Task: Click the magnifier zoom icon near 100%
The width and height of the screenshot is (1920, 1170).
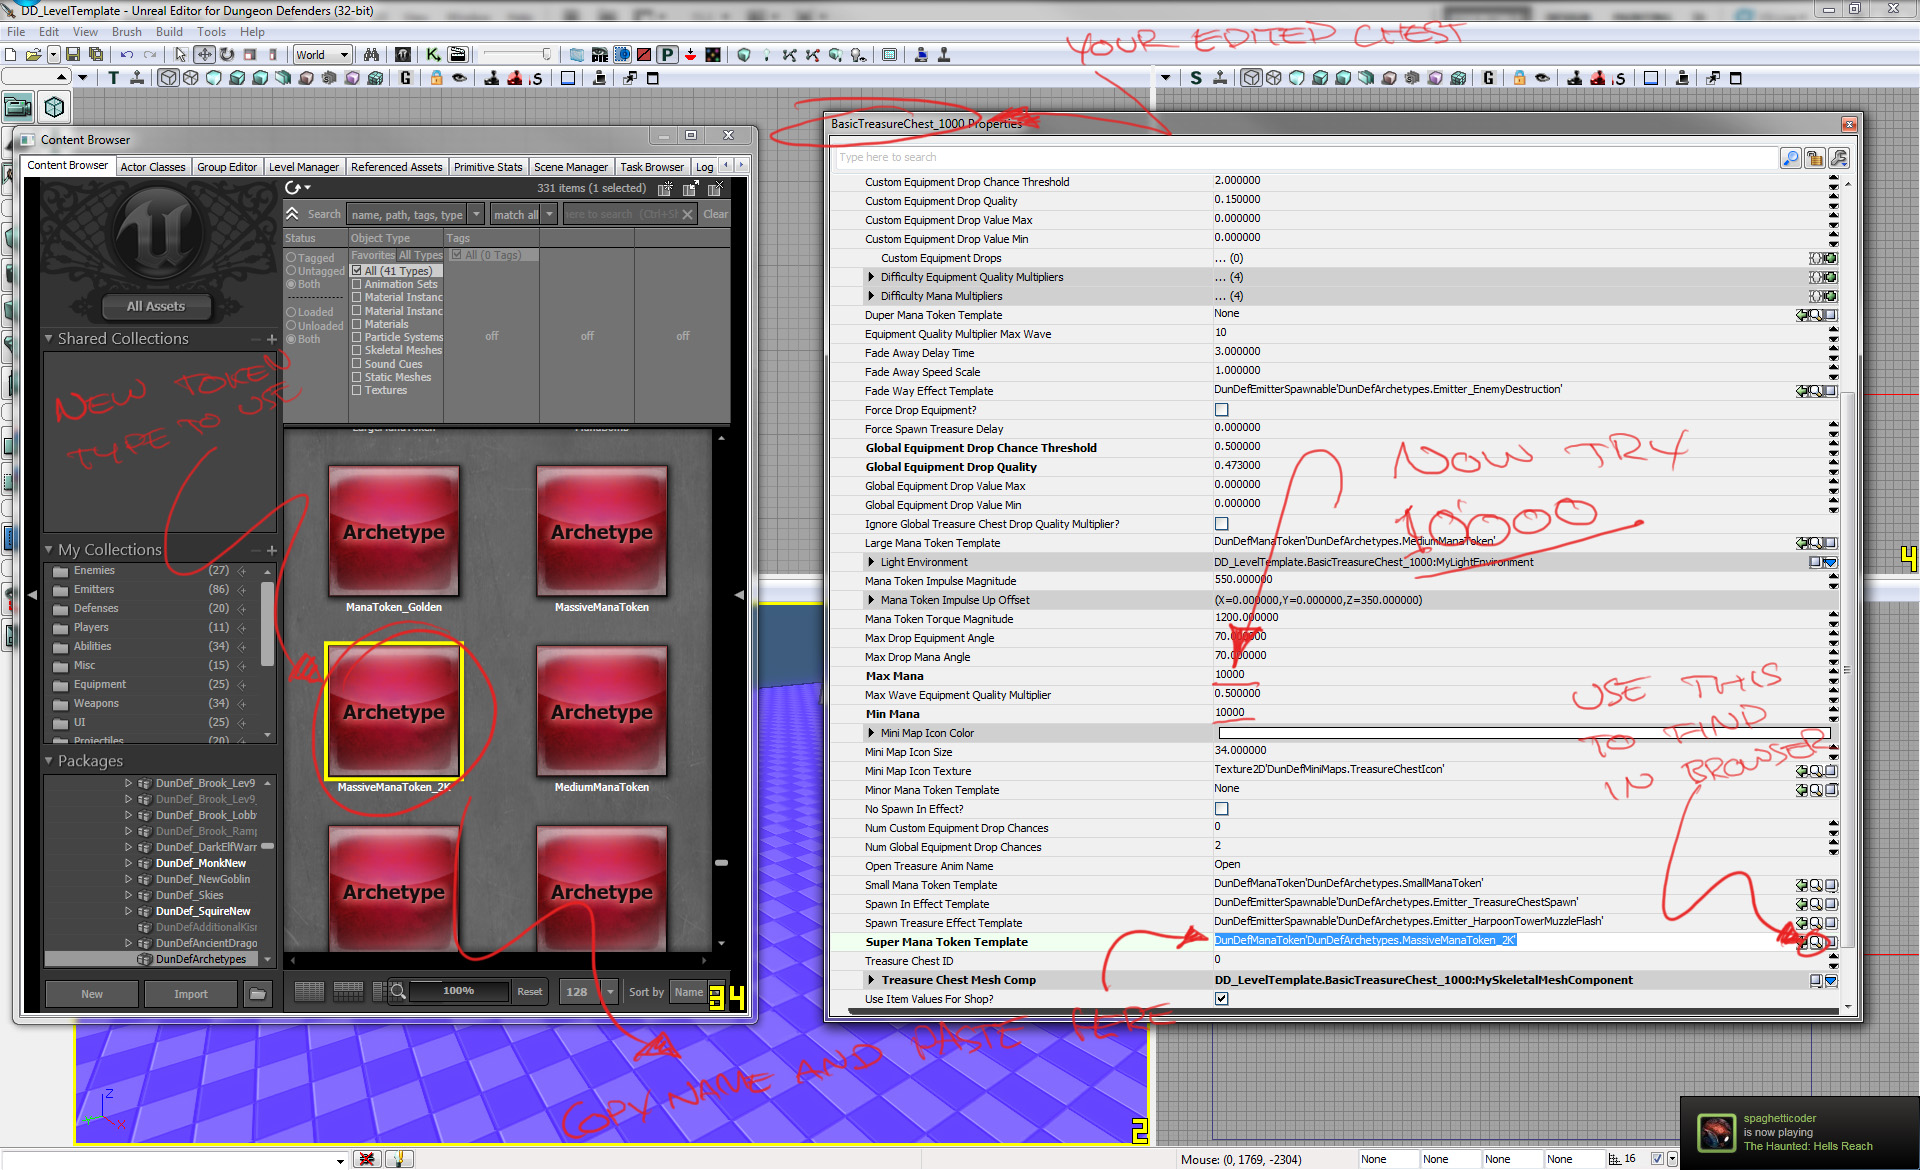Action: click(397, 992)
